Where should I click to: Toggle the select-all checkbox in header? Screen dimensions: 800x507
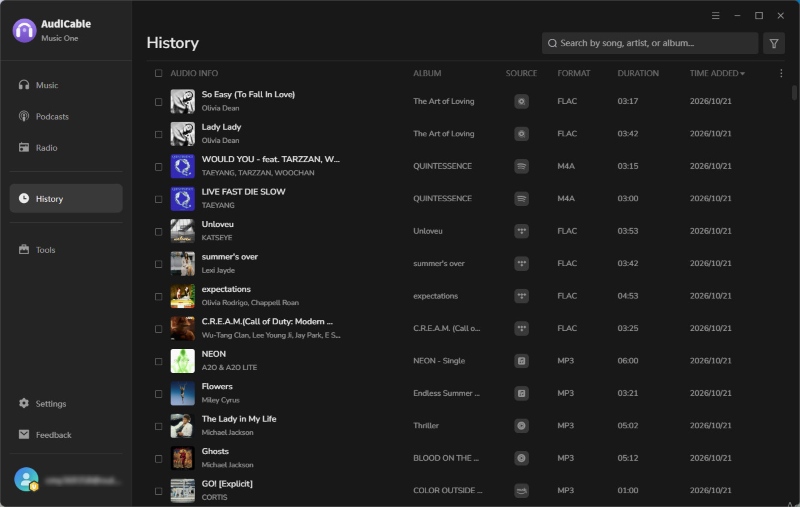pos(159,73)
